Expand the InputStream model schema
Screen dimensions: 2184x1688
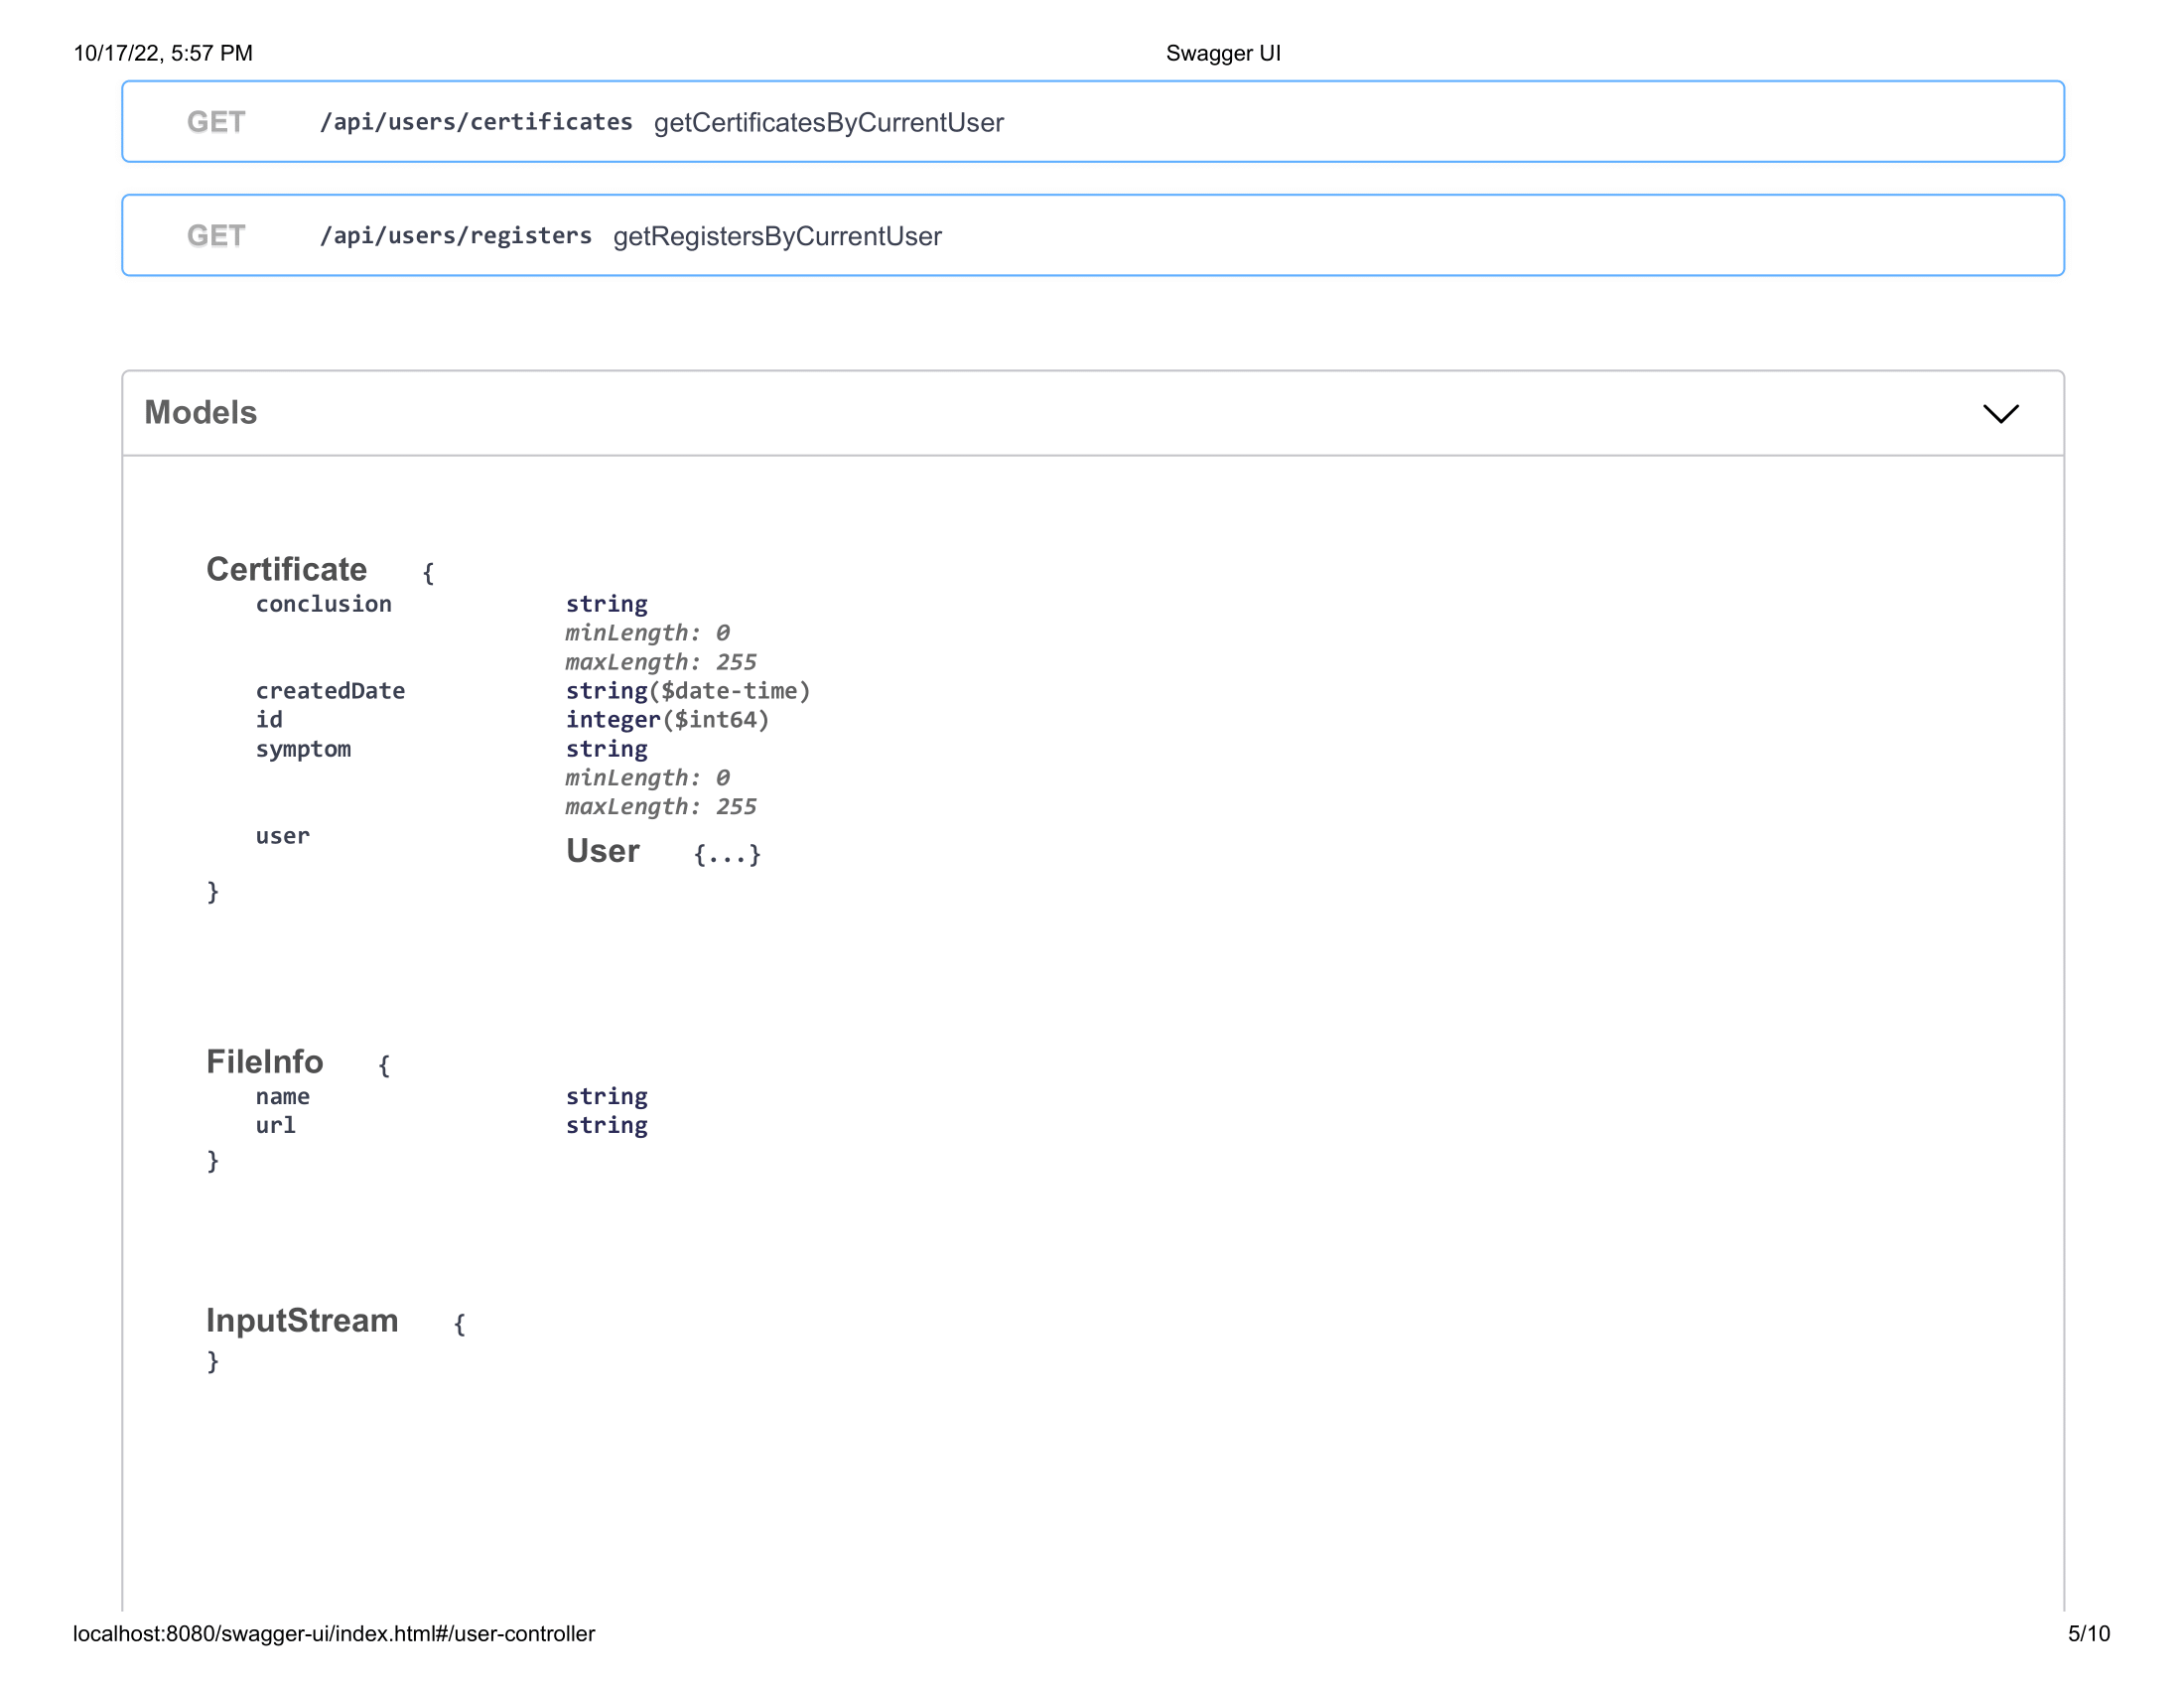[301, 1320]
